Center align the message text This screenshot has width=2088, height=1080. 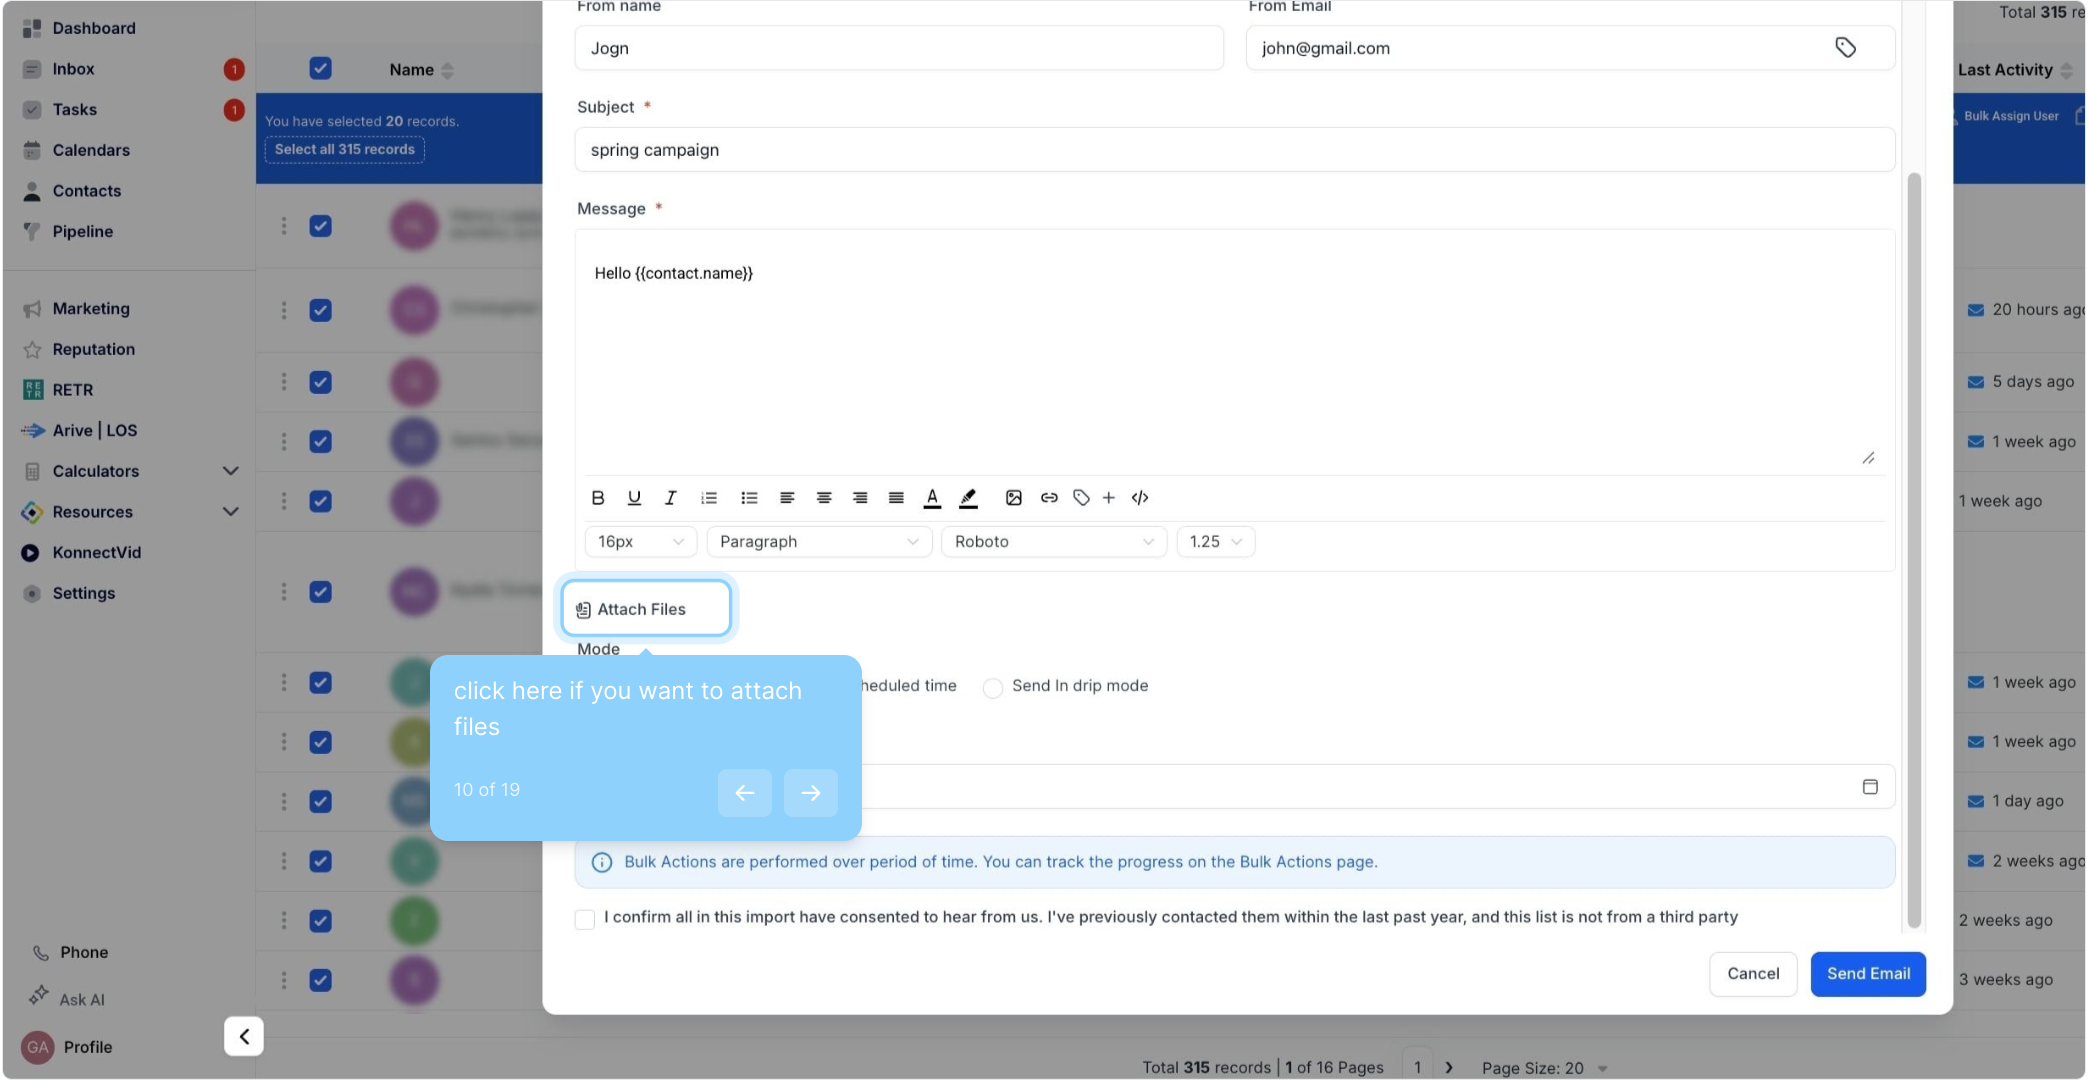tap(823, 498)
